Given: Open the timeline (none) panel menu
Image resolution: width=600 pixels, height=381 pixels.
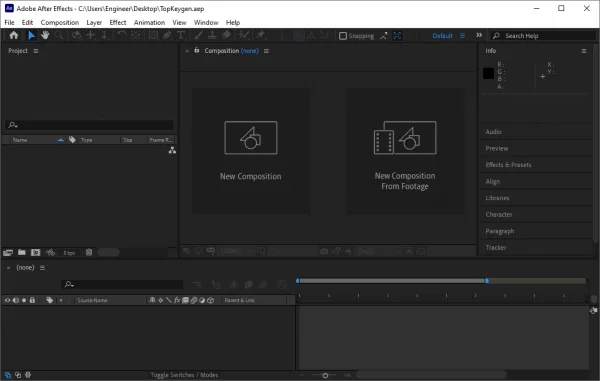Looking at the screenshot, I should (x=42, y=268).
